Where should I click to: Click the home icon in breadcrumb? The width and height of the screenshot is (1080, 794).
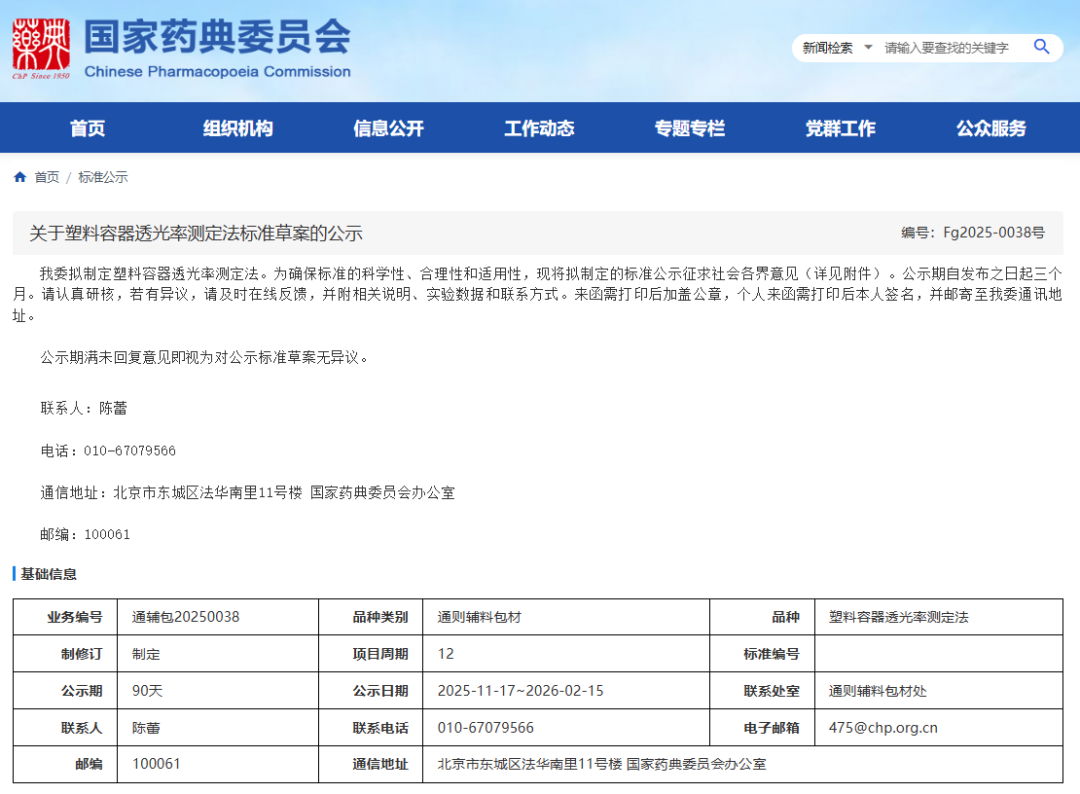point(20,177)
